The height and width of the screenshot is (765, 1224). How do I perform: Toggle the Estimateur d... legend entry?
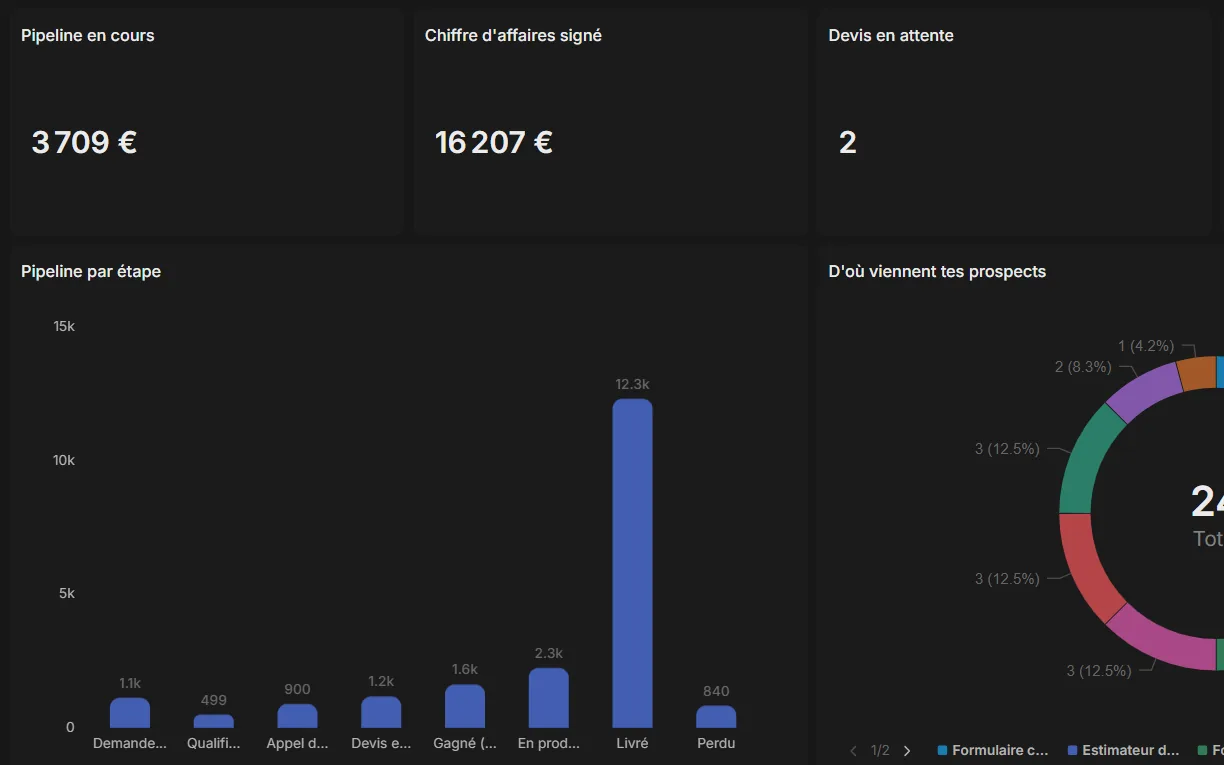pyautogui.click(x=1124, y=750)
